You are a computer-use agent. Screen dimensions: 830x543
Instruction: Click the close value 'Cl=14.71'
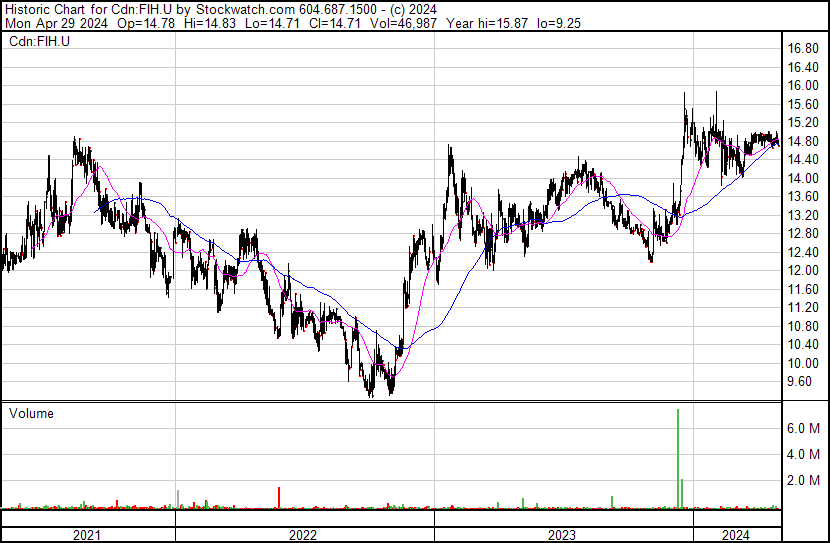click(x=335, y=23)
